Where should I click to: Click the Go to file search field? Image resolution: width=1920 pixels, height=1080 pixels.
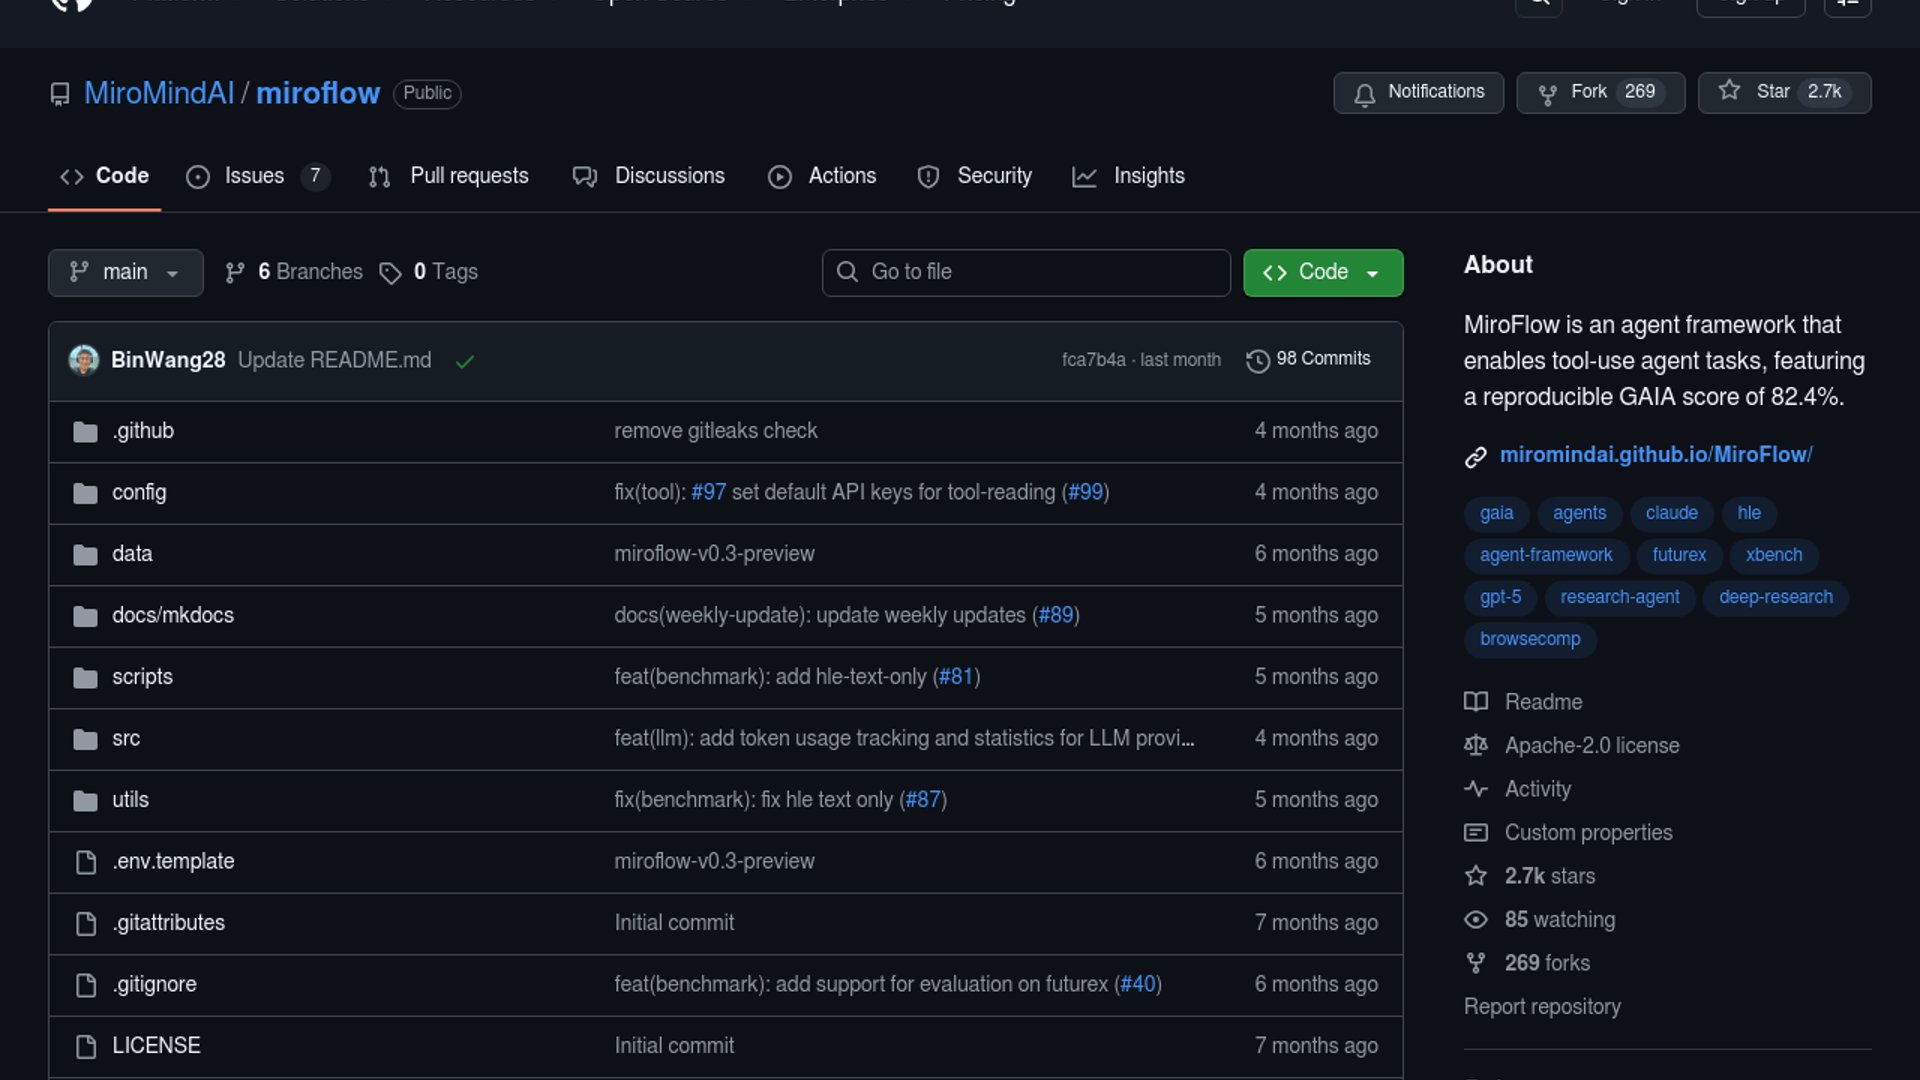1026,273
